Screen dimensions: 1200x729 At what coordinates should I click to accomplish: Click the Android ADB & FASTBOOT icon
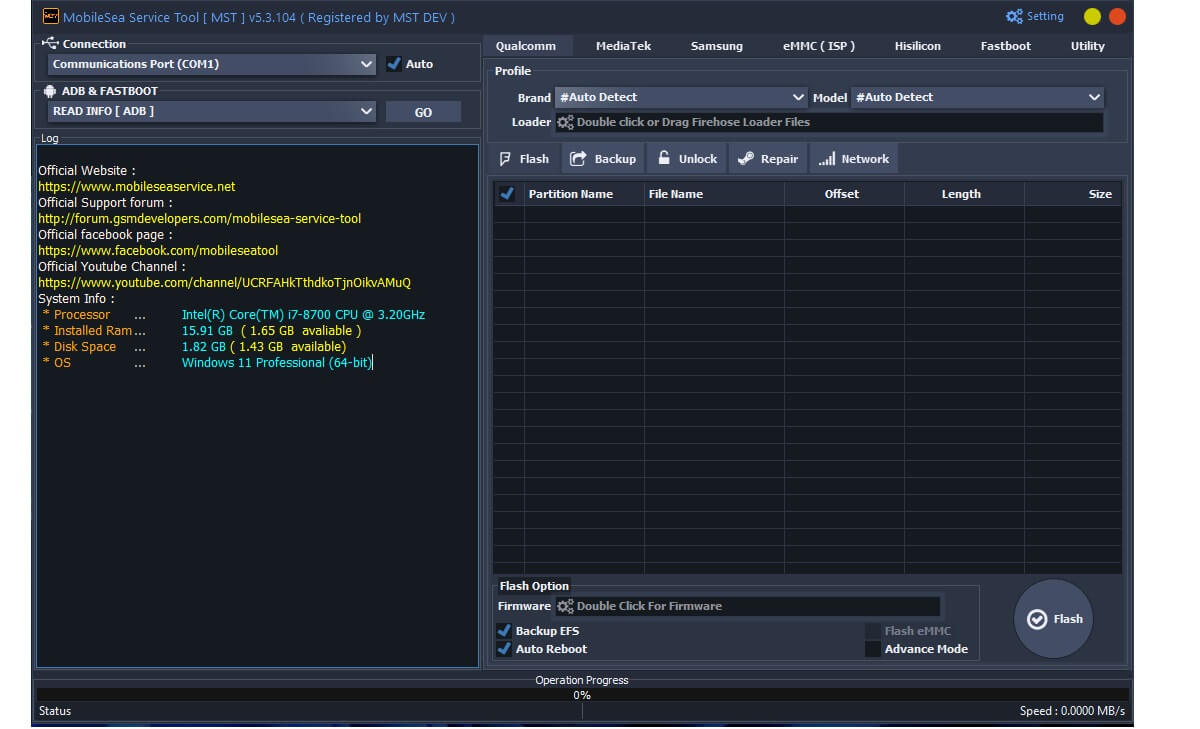(x=51, y=91)
